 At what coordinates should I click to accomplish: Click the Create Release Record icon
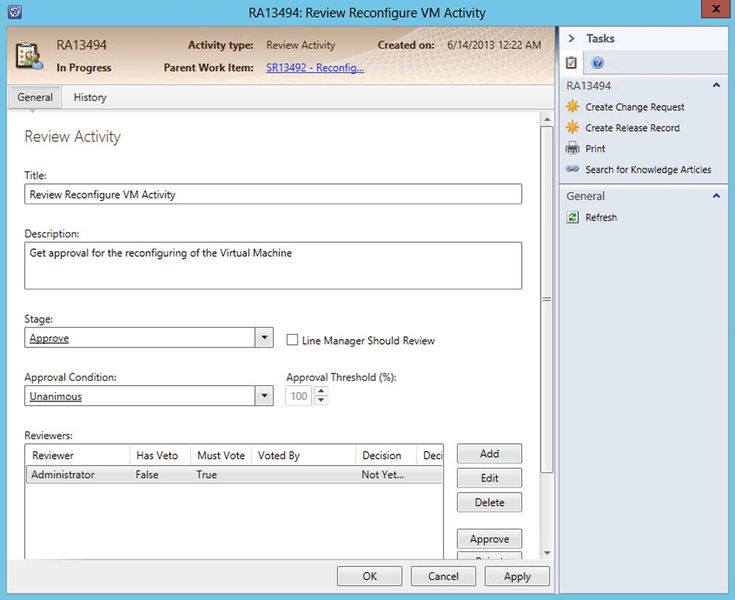(x=572, y=128)
